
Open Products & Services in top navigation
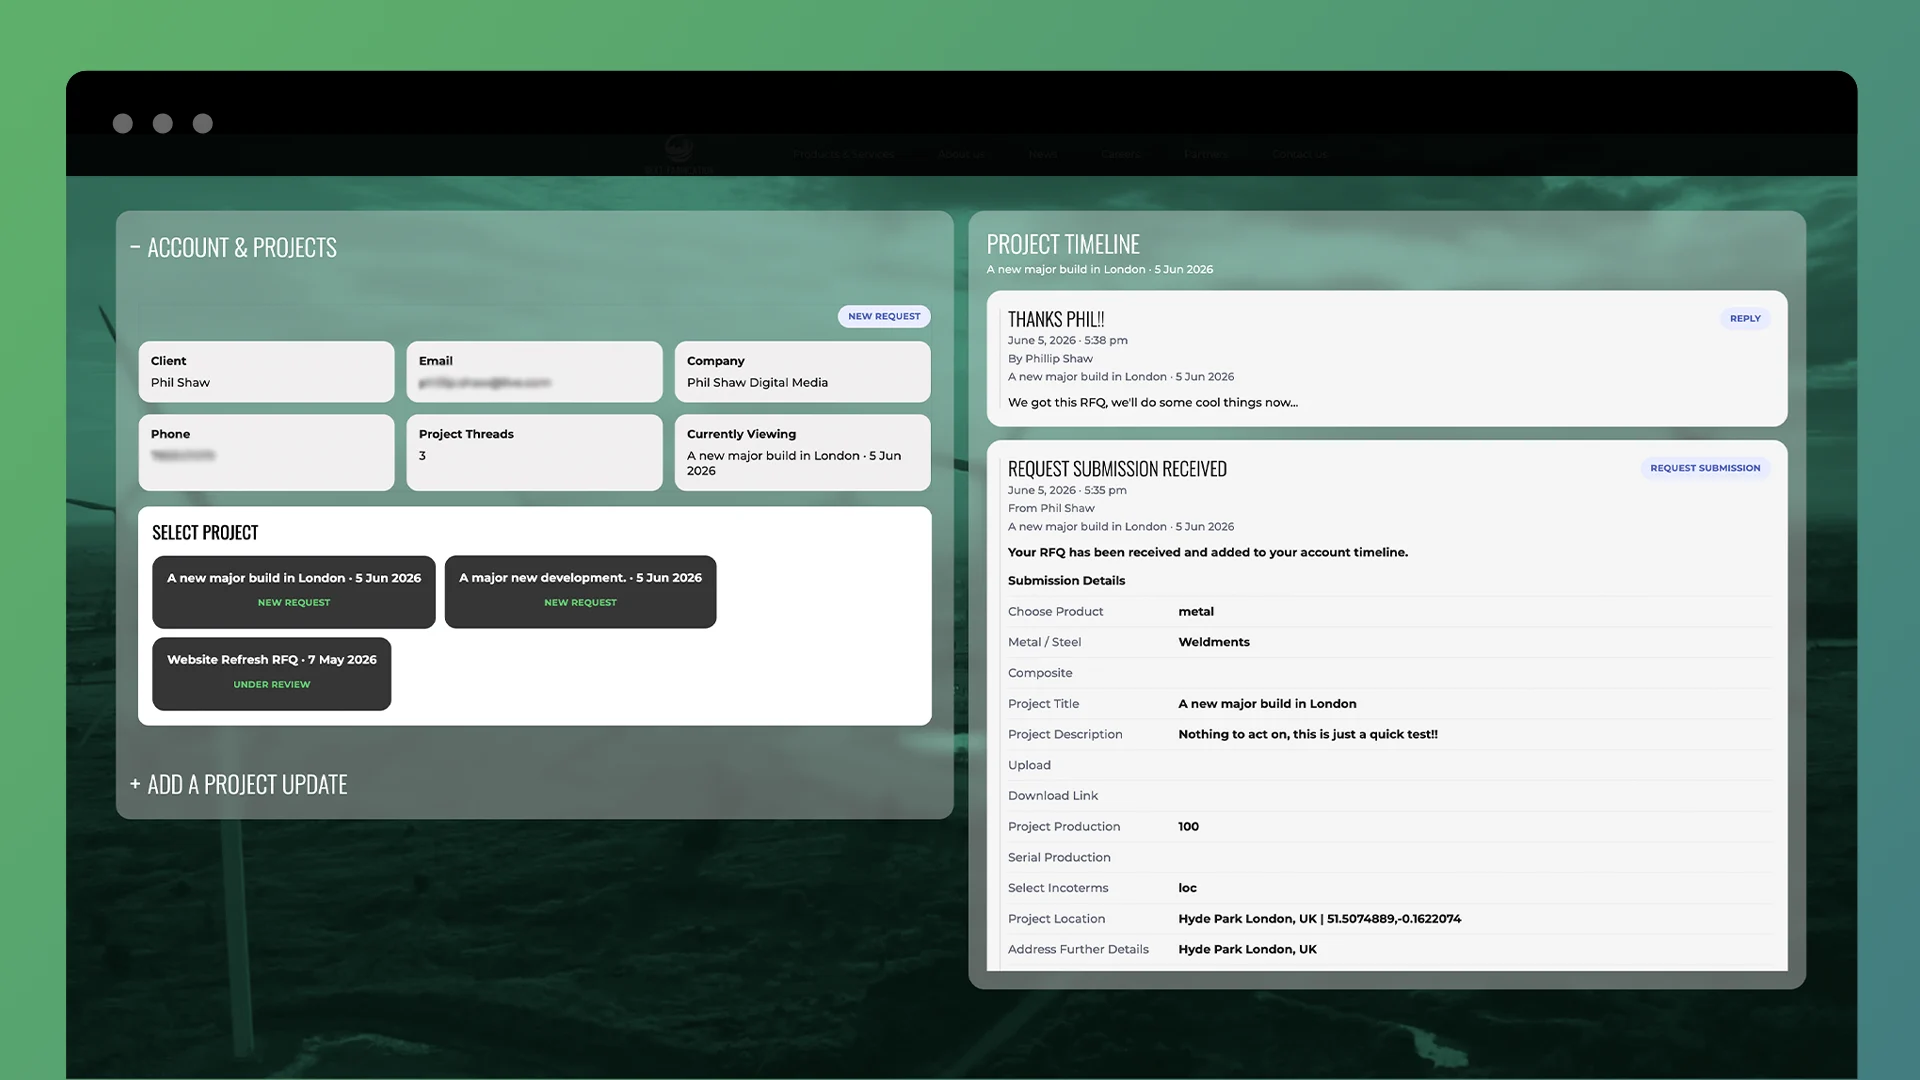click(x=845, y=154)
